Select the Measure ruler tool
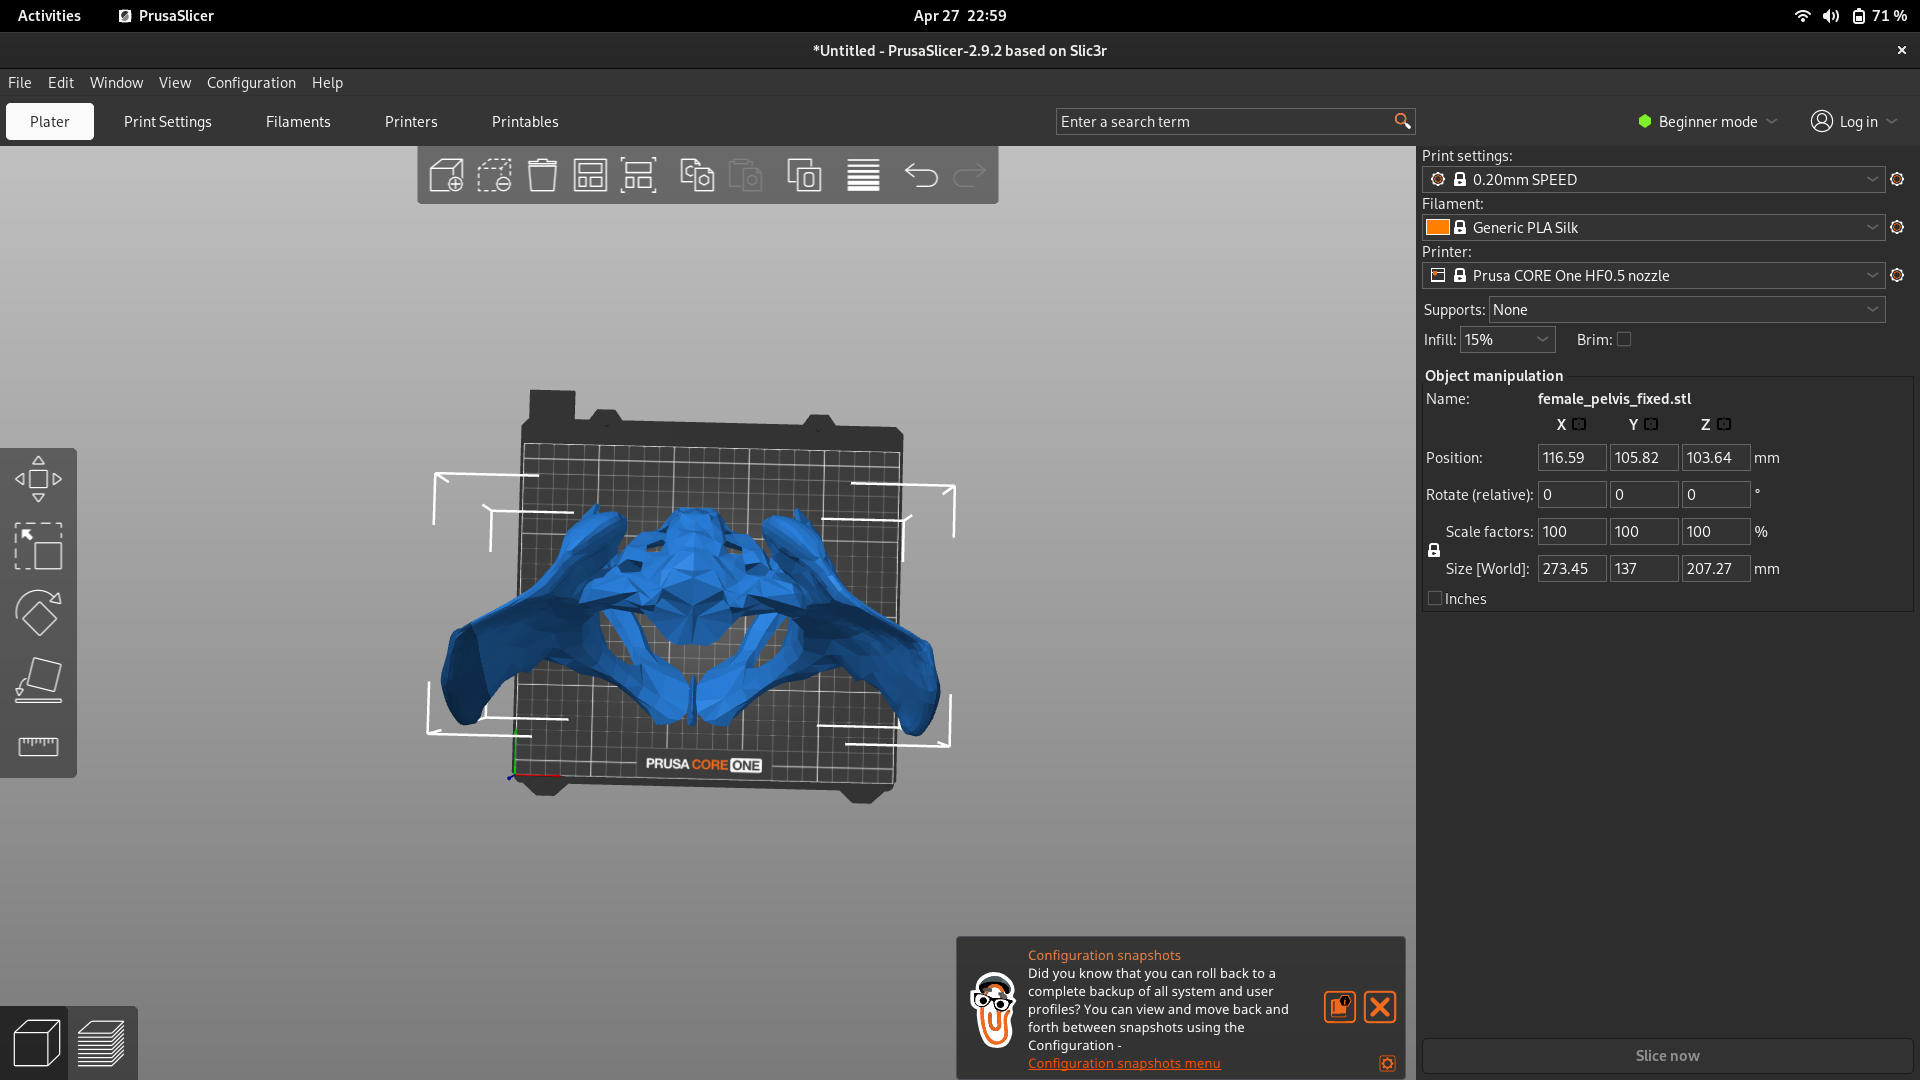This screenshot has width=1920, height=1080. pos(38,747)
